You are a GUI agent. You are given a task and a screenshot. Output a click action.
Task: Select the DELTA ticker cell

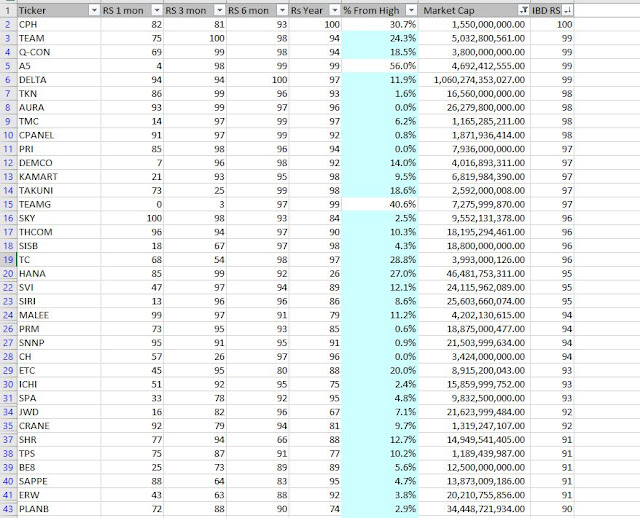[x=59, y=80]
